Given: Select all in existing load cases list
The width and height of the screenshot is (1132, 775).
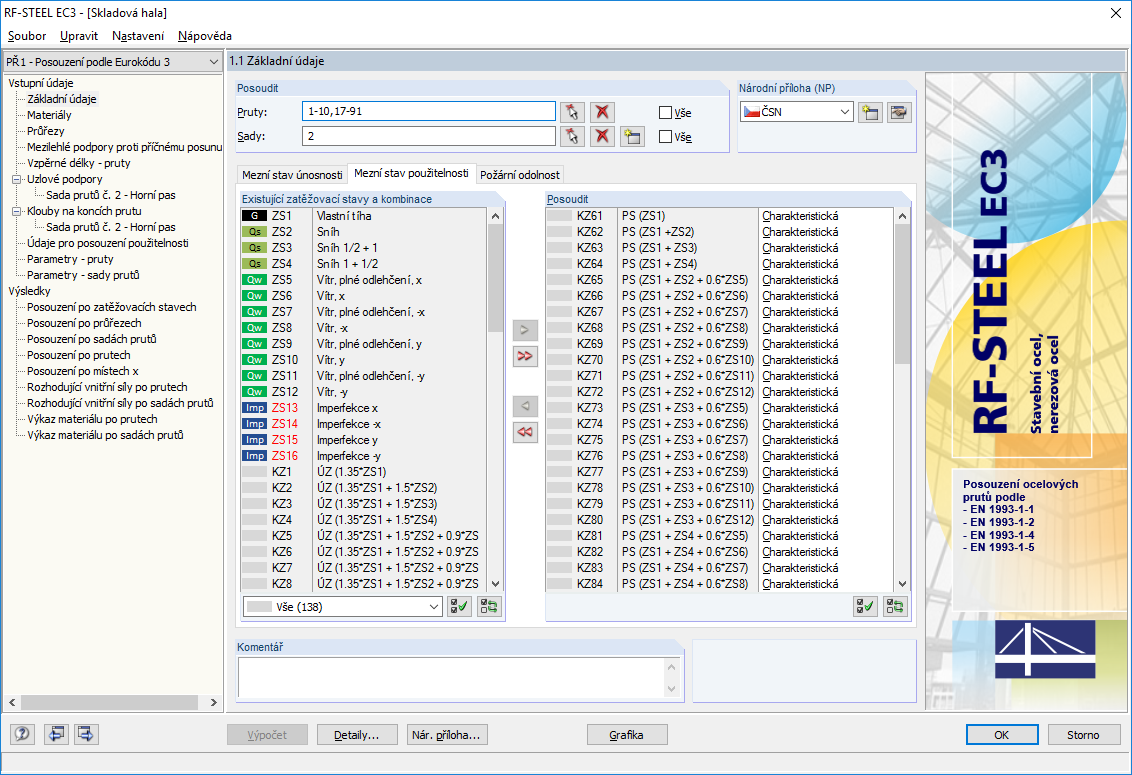Looking at the screenshot, I should click(459, 607).
